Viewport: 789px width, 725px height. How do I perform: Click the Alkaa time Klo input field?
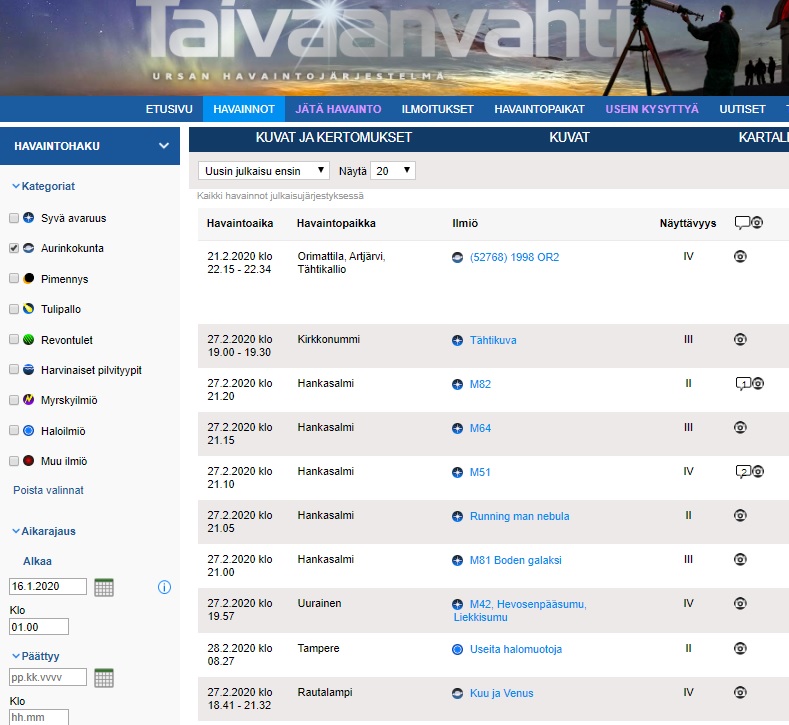39,627
